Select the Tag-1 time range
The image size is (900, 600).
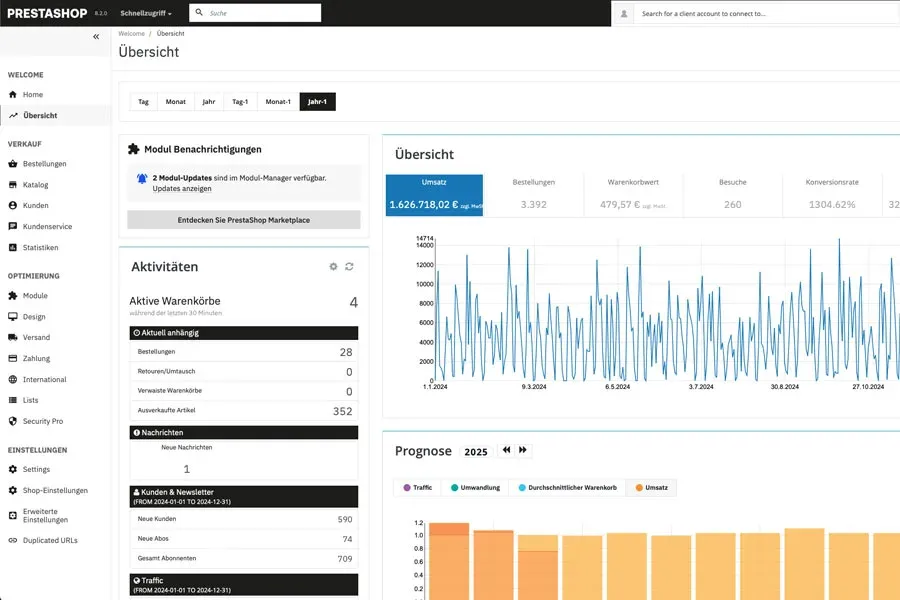pyautogui.click(x=240, y=102)
